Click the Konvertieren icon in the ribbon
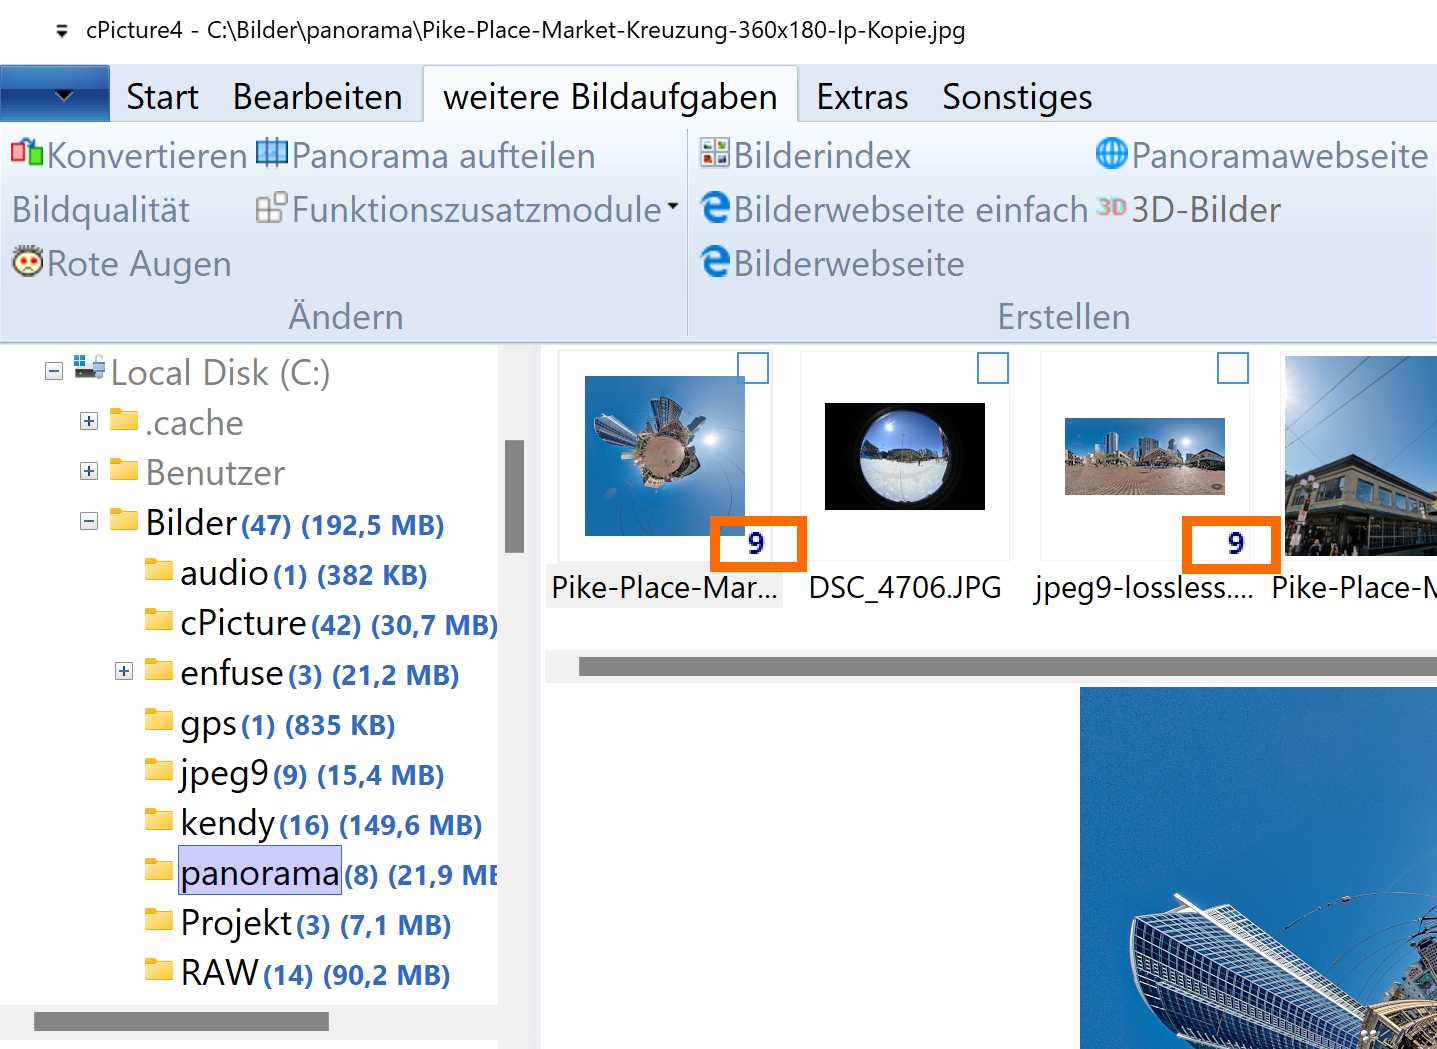The height and width of the screenshot is (1049, 1437). pyautogui.click(x=27, y=153)
